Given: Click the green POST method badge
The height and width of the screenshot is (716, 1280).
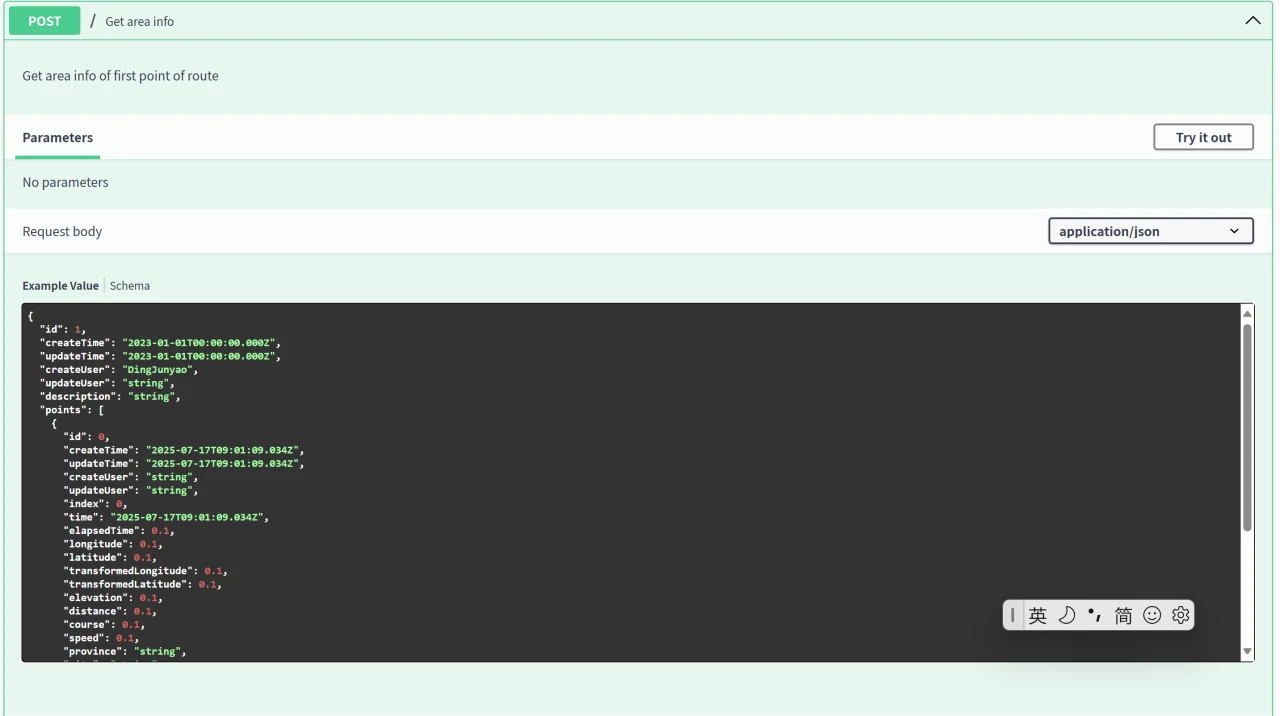Looking at the screenshot, I should 44,21.
